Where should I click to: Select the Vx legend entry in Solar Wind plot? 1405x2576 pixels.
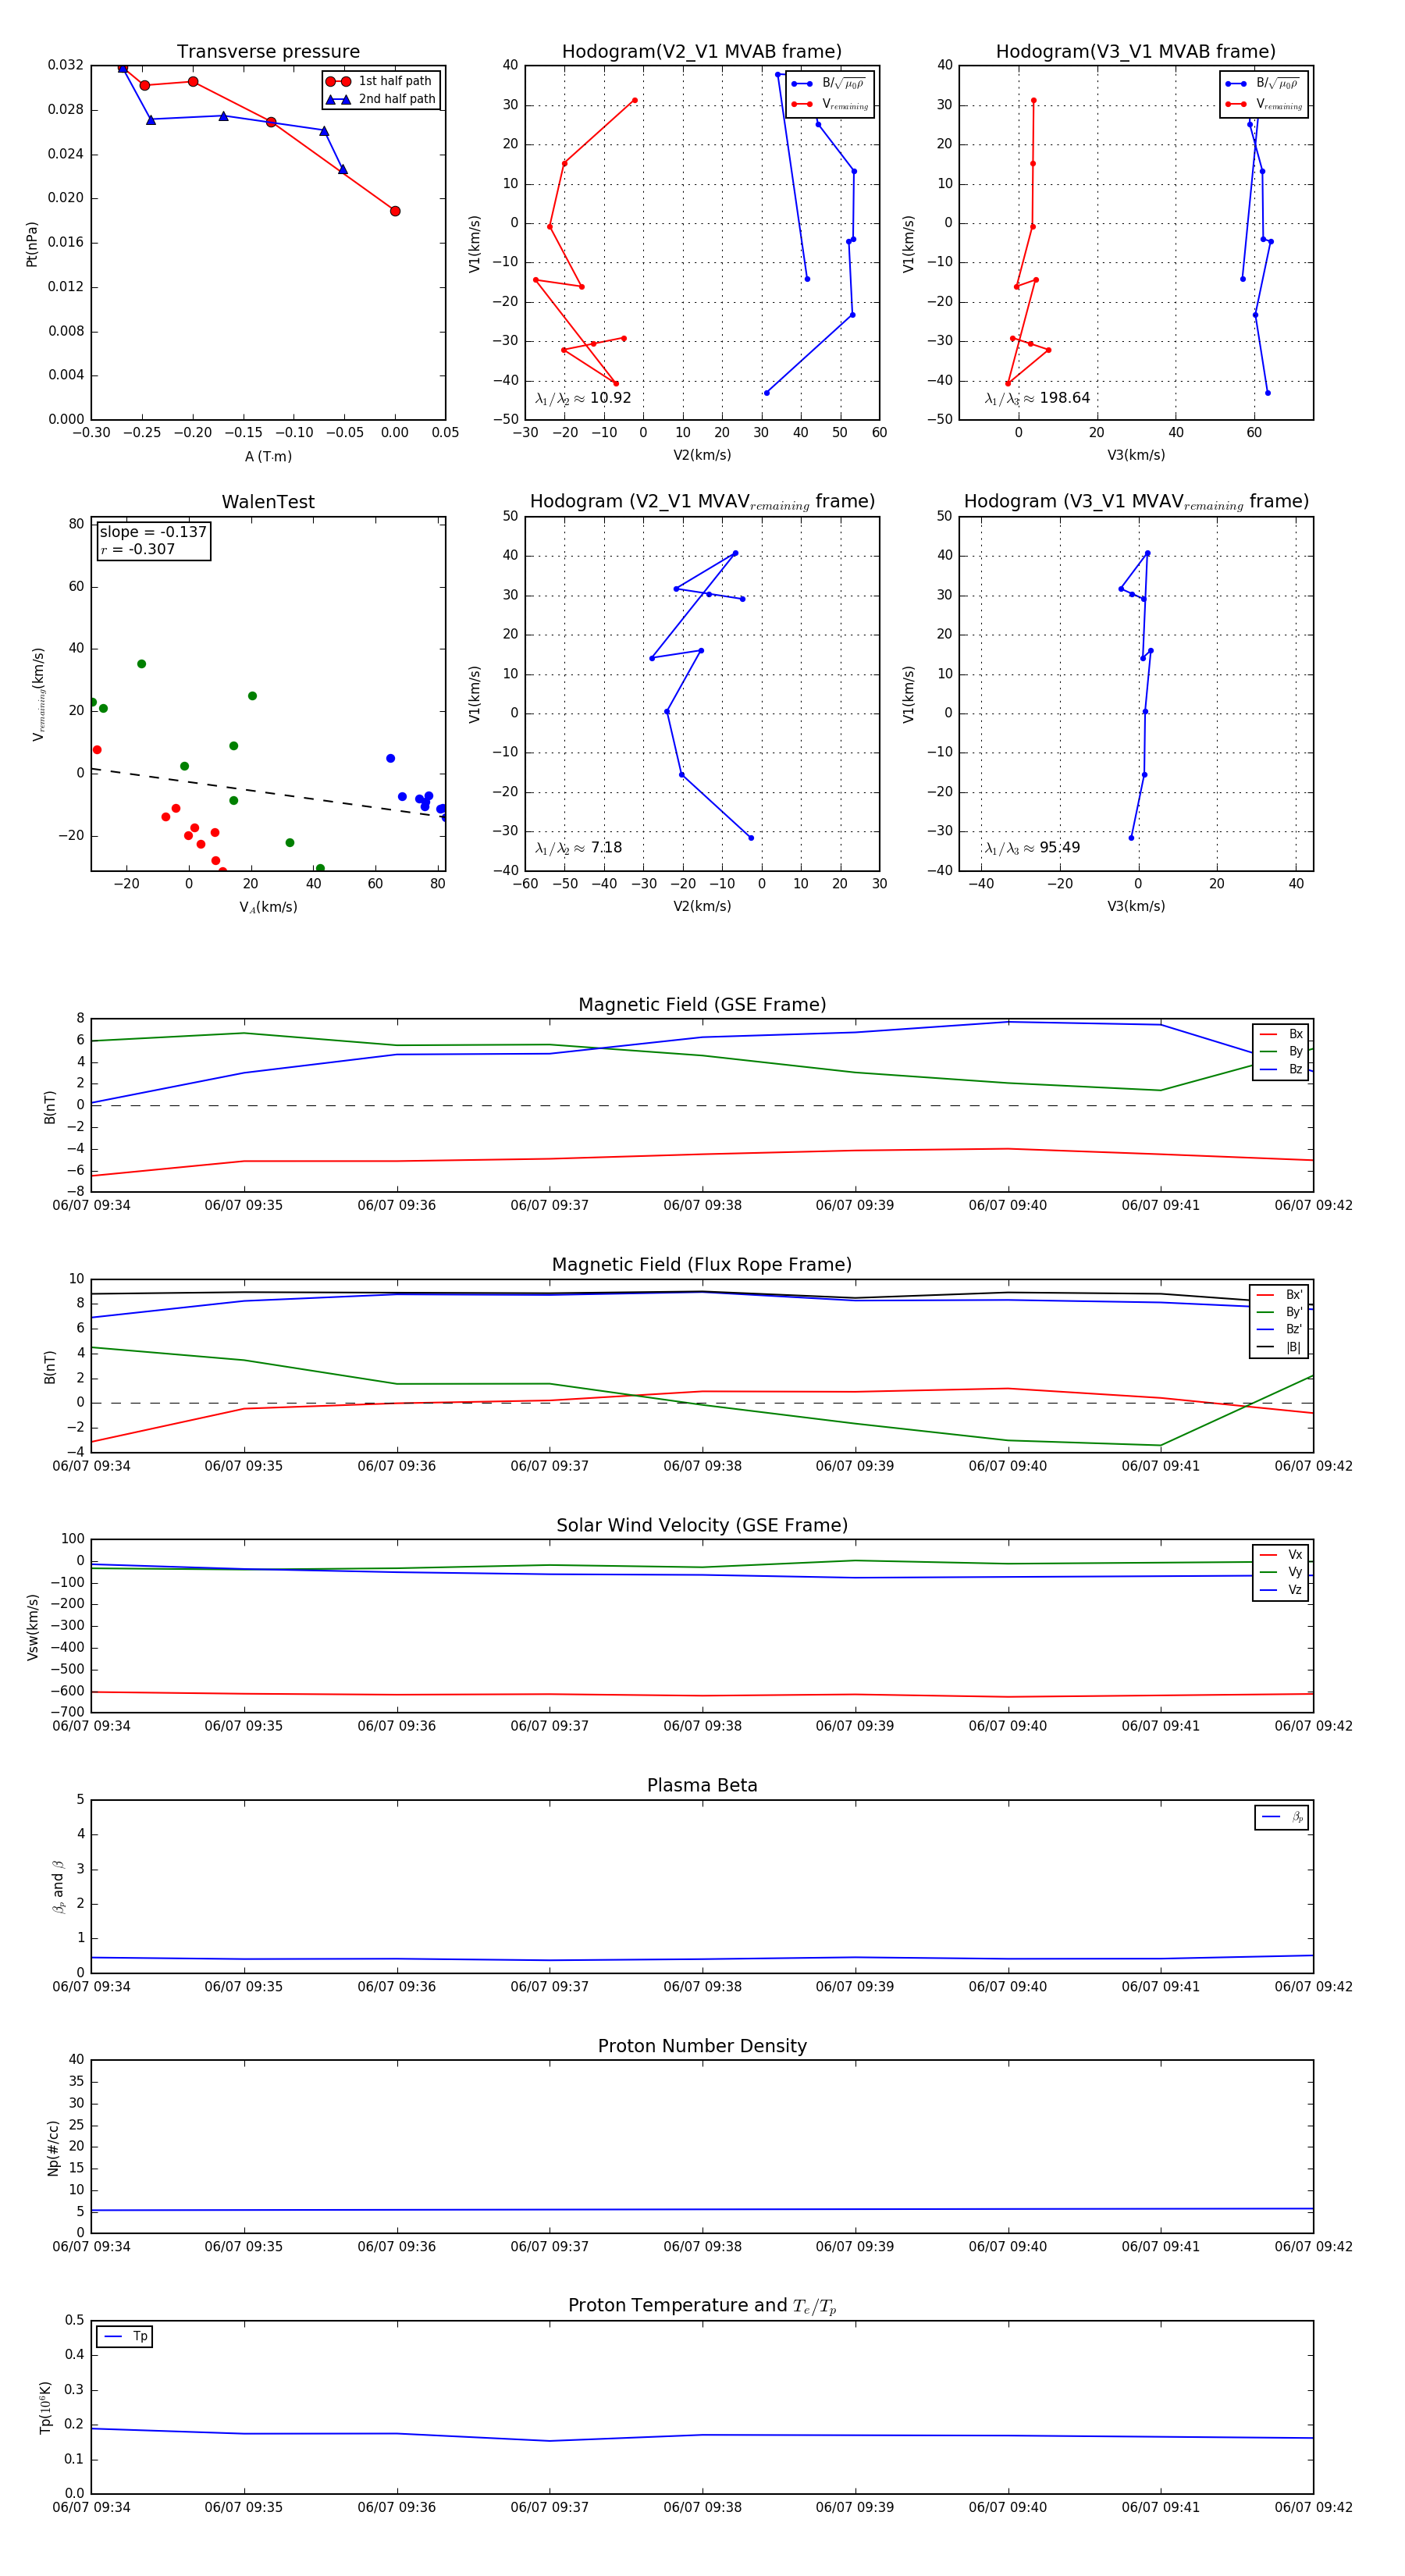coord(1281,1555)
